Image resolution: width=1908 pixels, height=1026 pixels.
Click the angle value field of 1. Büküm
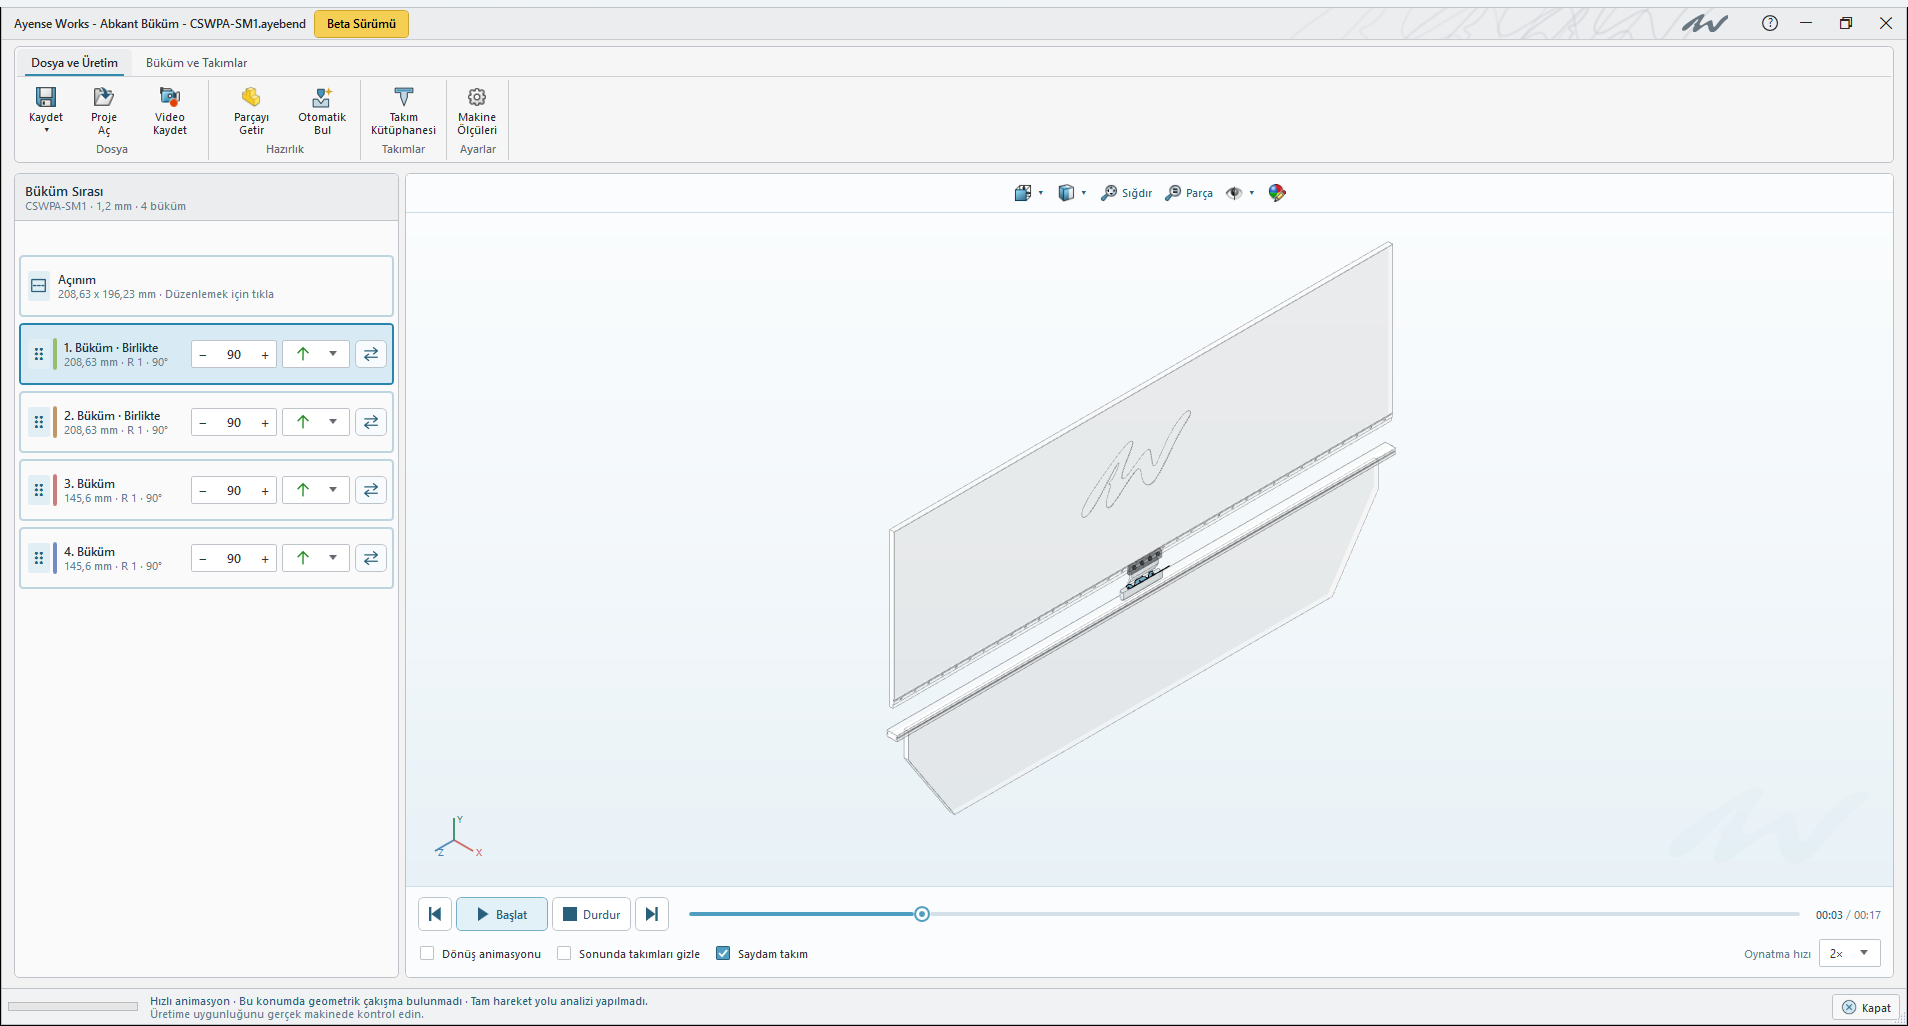(234, 355)
